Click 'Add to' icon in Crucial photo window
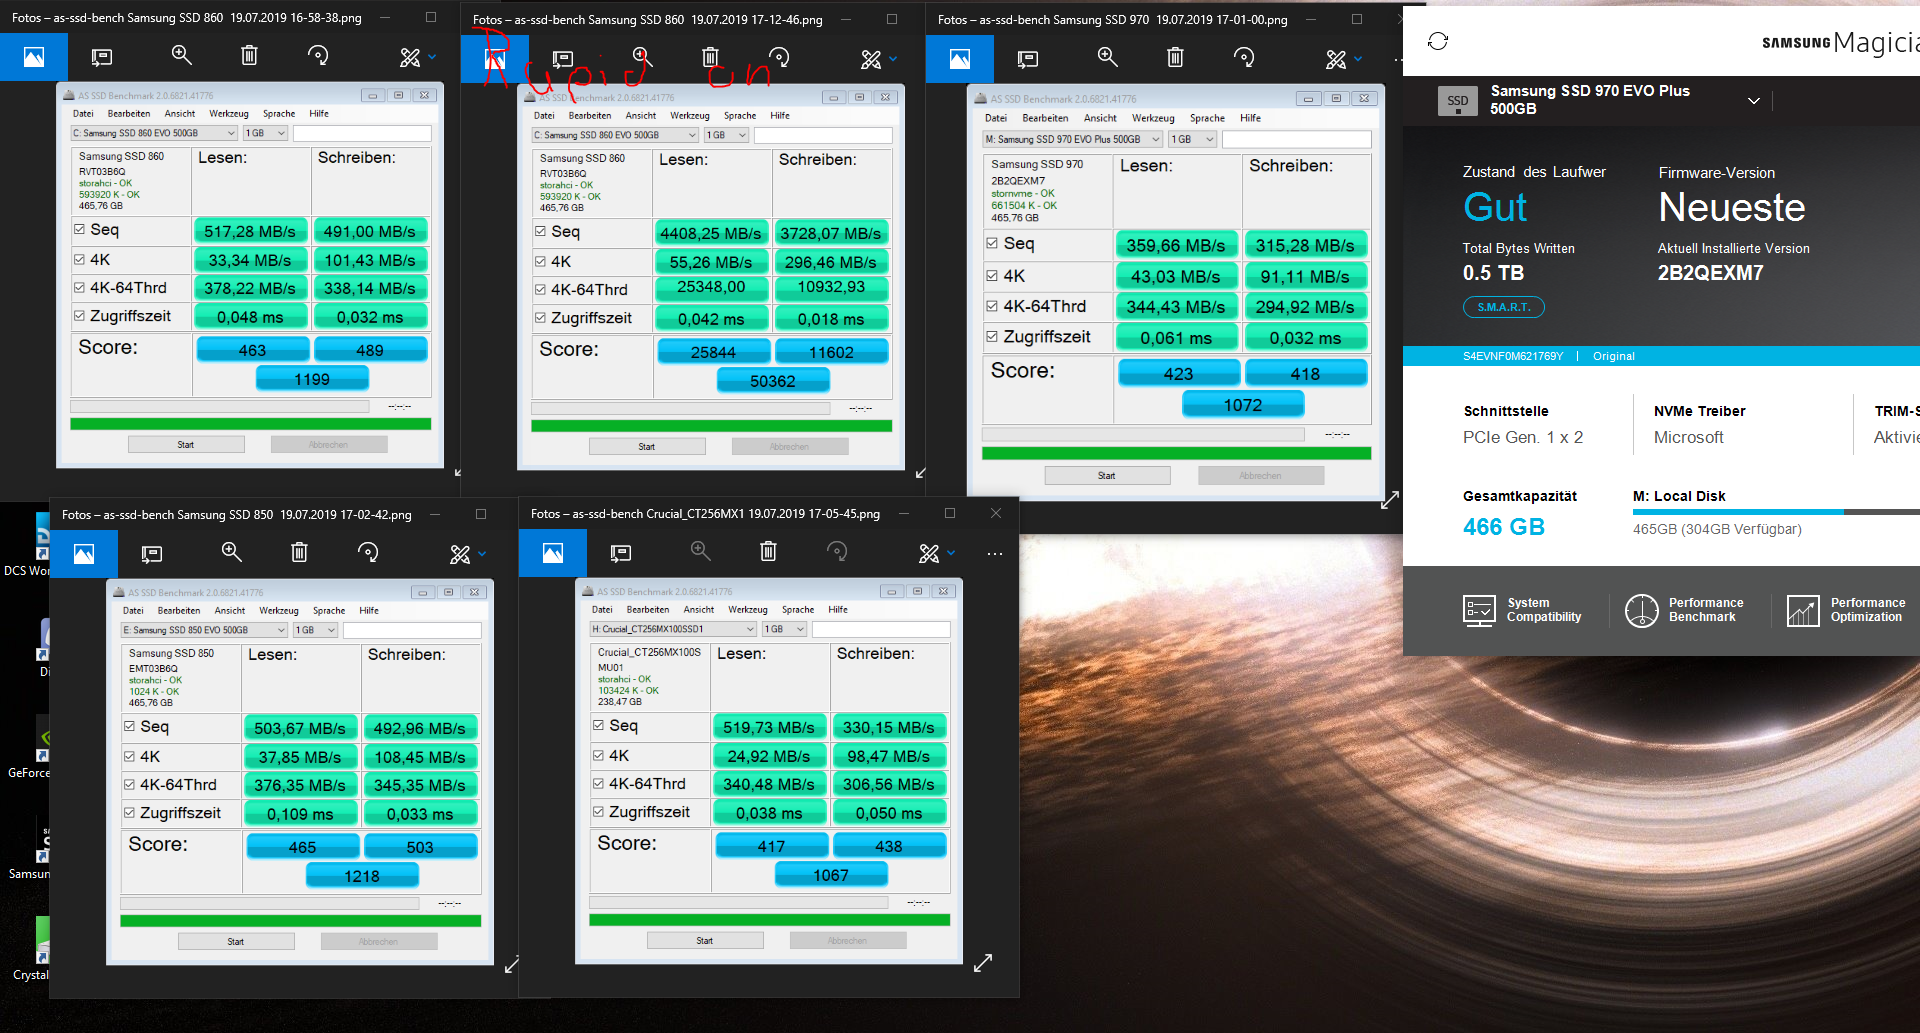Screen dimensions: 1920x1033 [x=621, y=553]
